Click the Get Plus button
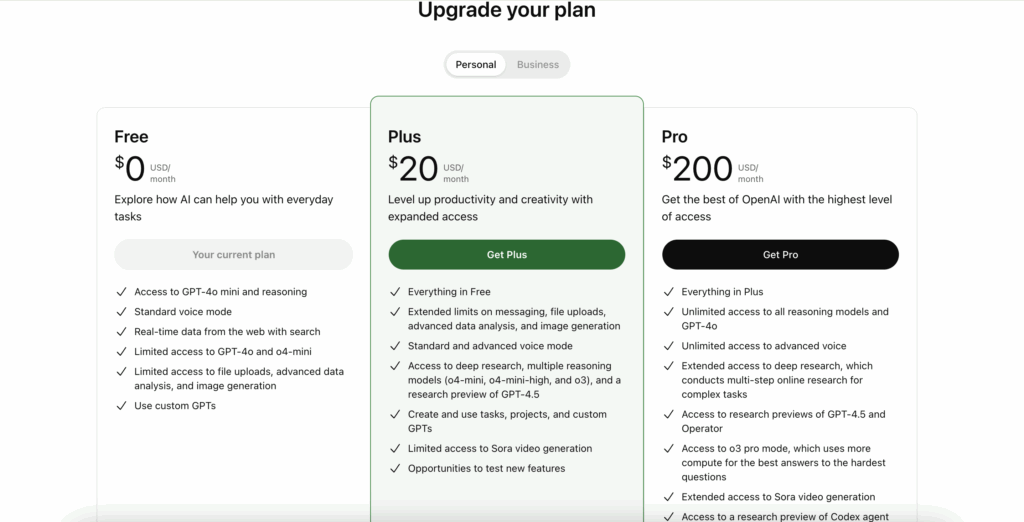Viewport: 1024px width, 522px height. (507, 255)
